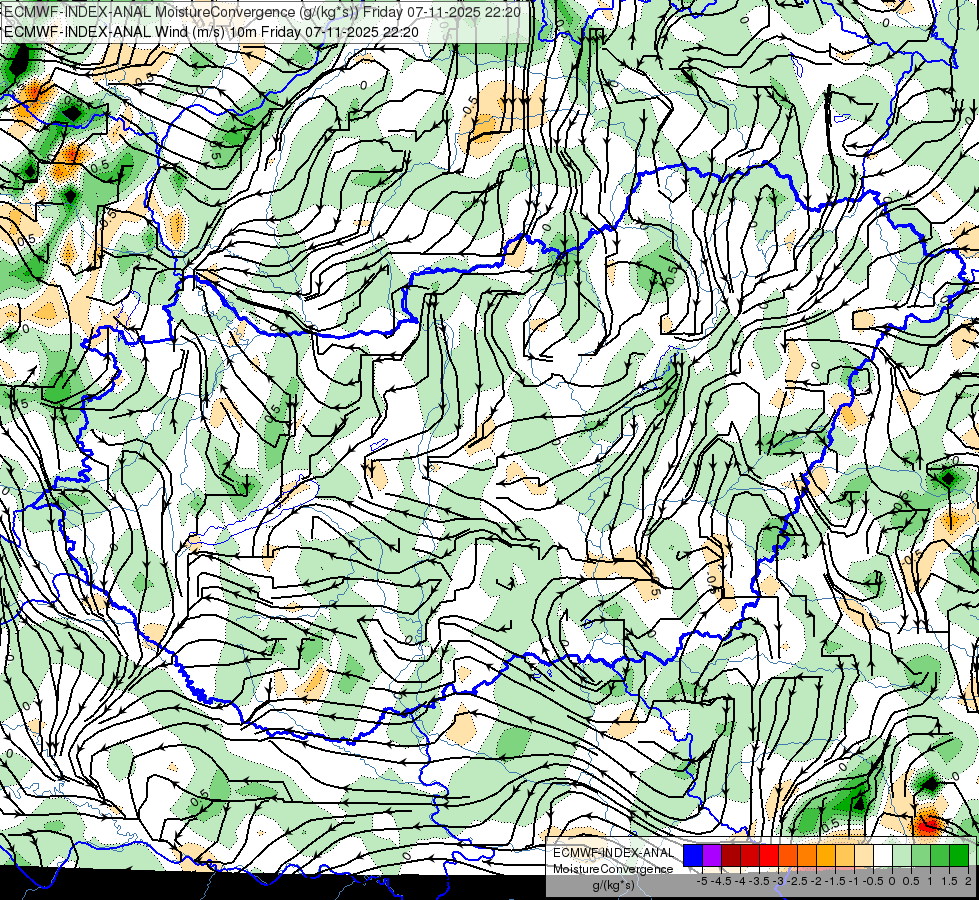Click the -2 tick label on the legend
The height and width of the screenshot is (900, 979).
(x=816, y=881)
